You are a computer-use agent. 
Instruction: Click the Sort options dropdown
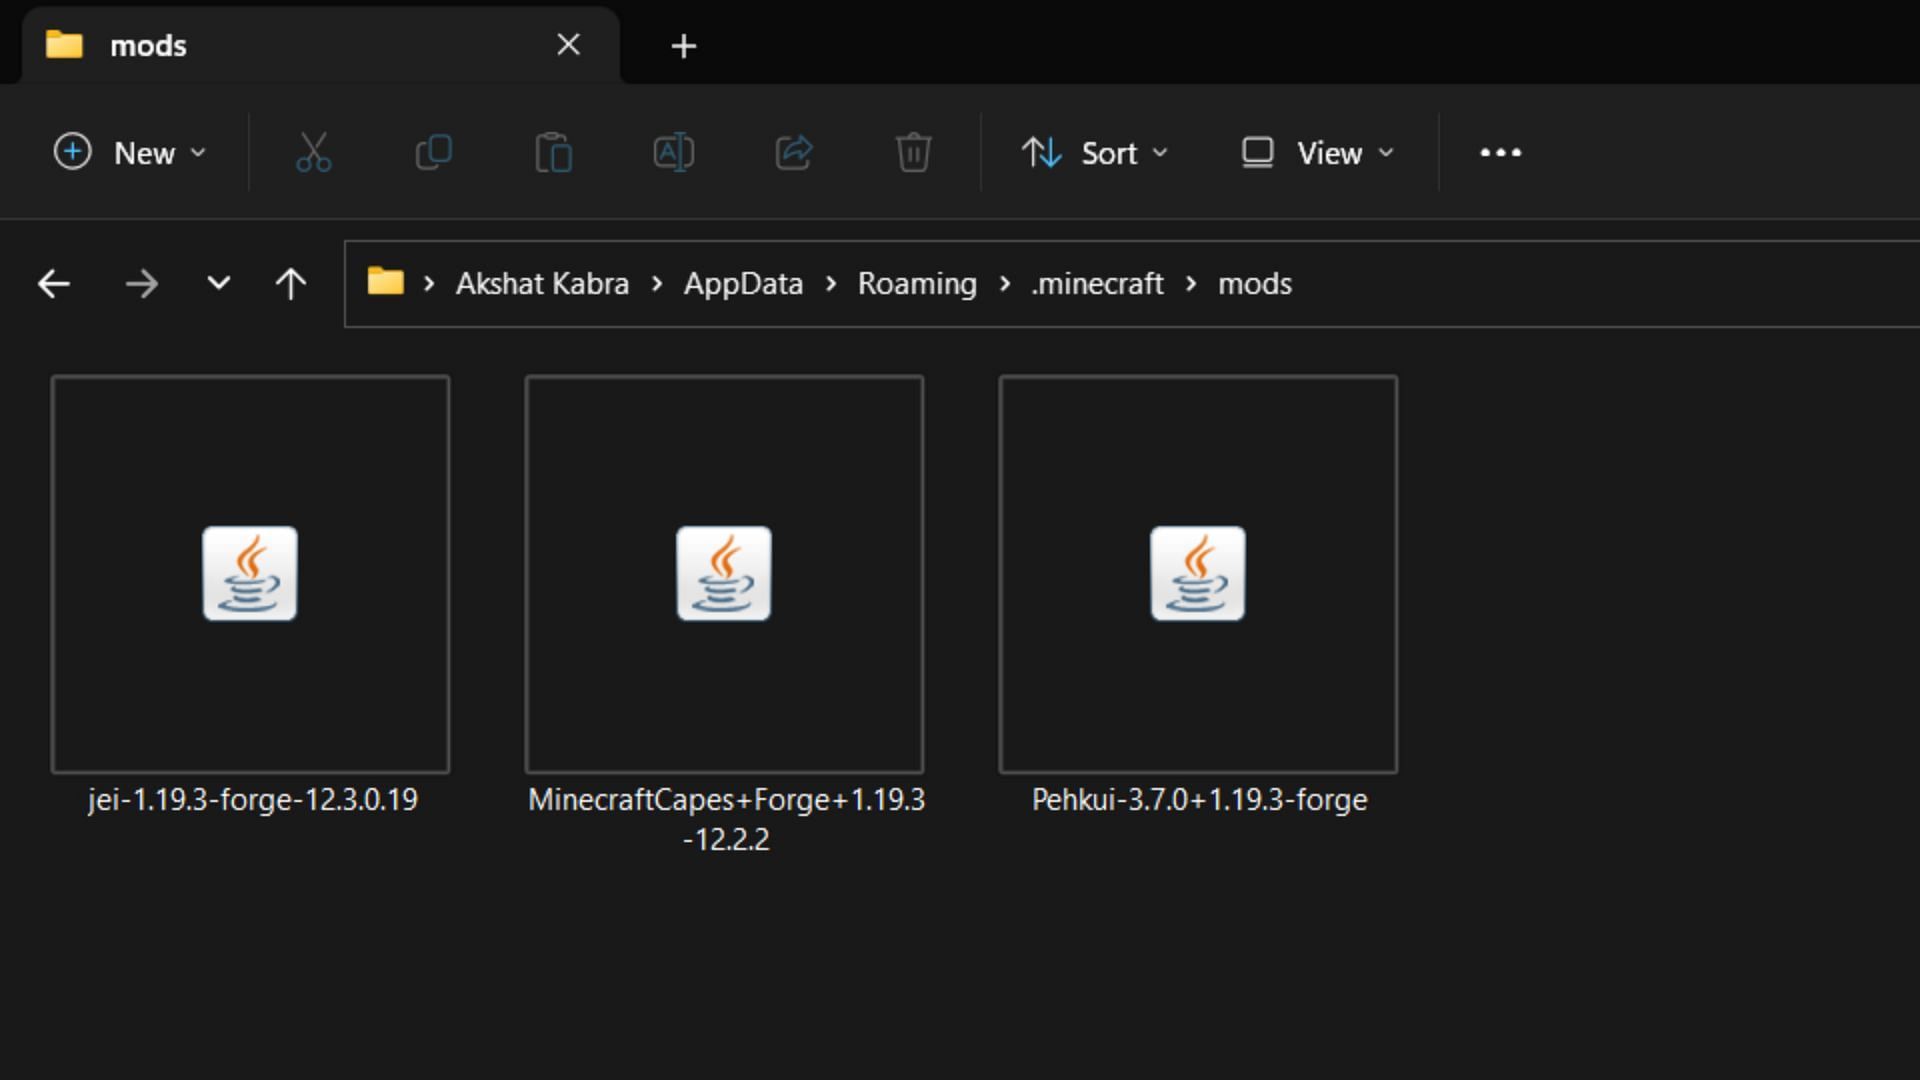[1095, 152]
